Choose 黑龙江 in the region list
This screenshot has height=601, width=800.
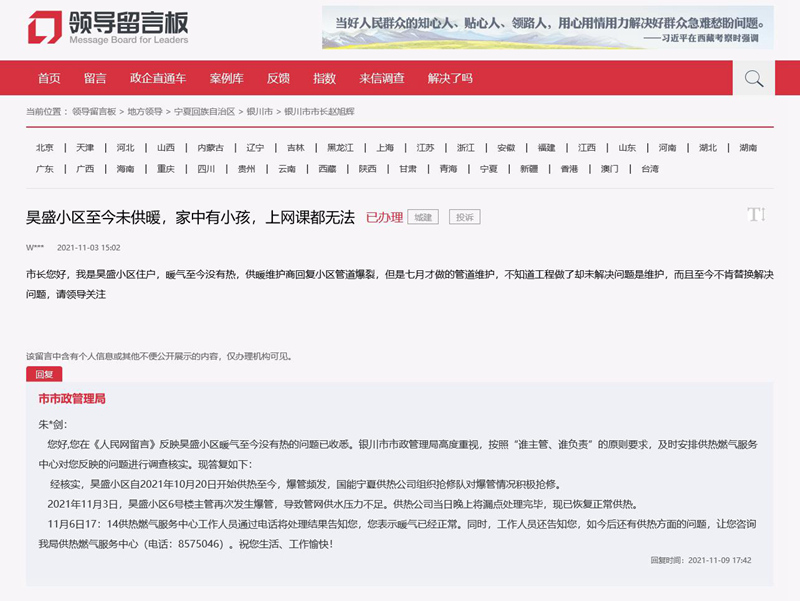pyautogui.click(x=340, y=147)
